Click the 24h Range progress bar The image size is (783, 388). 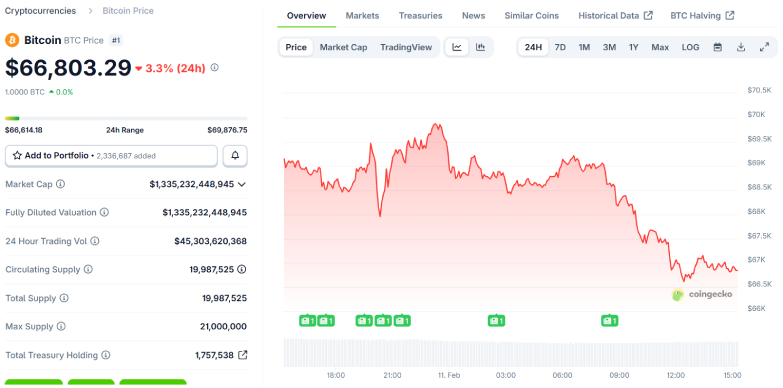coord(126,118)
